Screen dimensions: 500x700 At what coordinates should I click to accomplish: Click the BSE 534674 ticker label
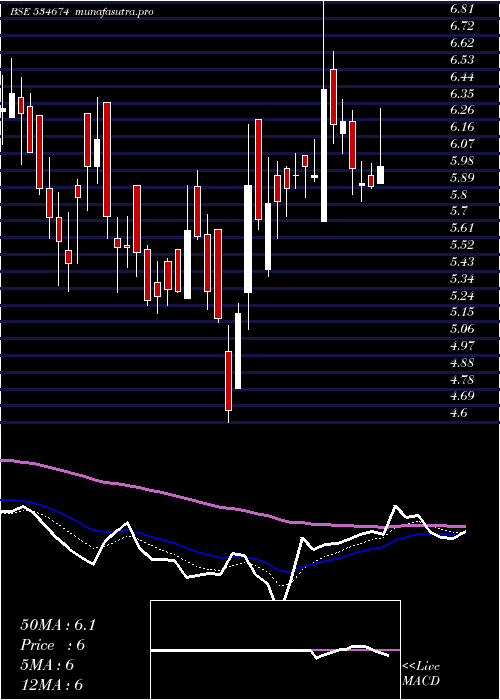pos(39,12)
